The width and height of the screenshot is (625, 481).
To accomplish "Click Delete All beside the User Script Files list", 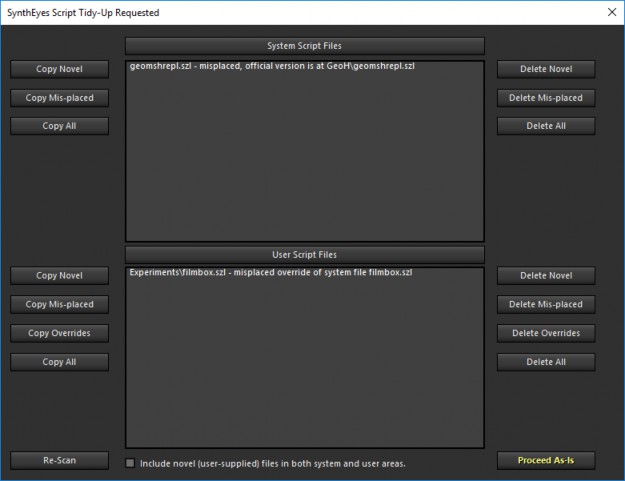I will point(546,362).
